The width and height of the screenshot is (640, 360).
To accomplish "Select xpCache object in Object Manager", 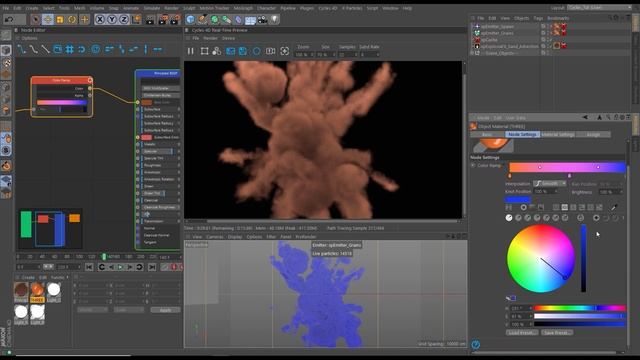I will (x=489, y=40).
